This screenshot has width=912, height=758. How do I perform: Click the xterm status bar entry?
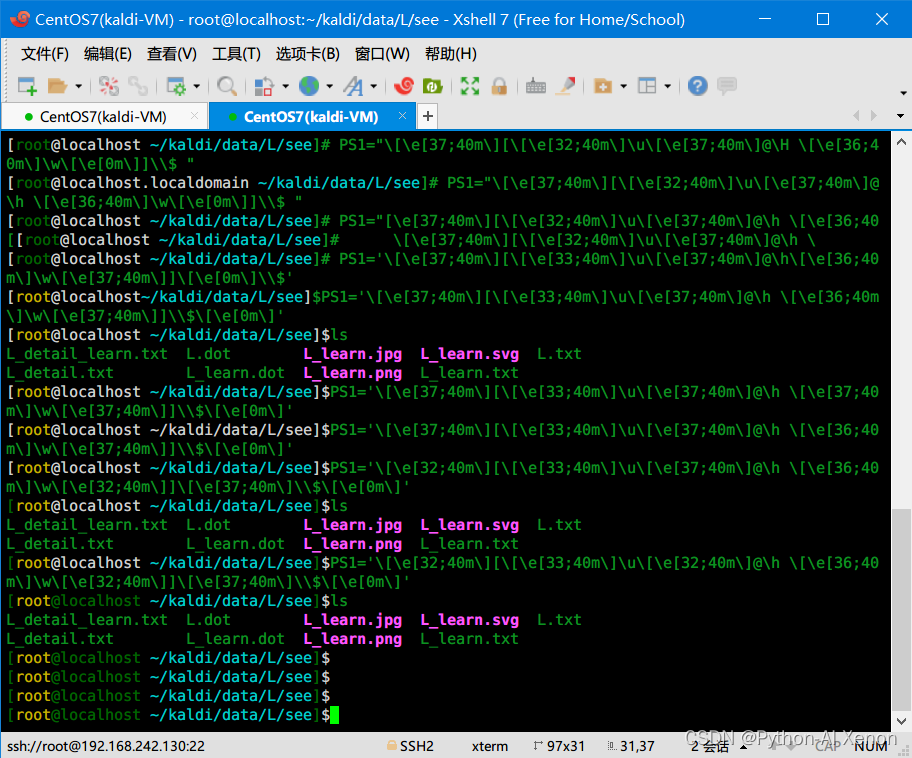[x=490, y=746]
